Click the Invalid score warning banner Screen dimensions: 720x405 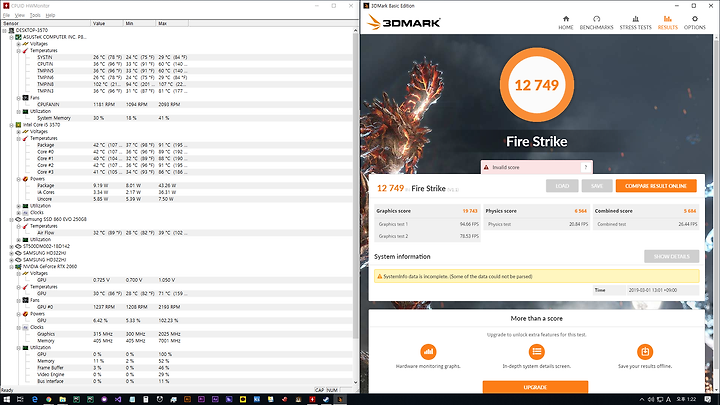click(x=536, y=167)
